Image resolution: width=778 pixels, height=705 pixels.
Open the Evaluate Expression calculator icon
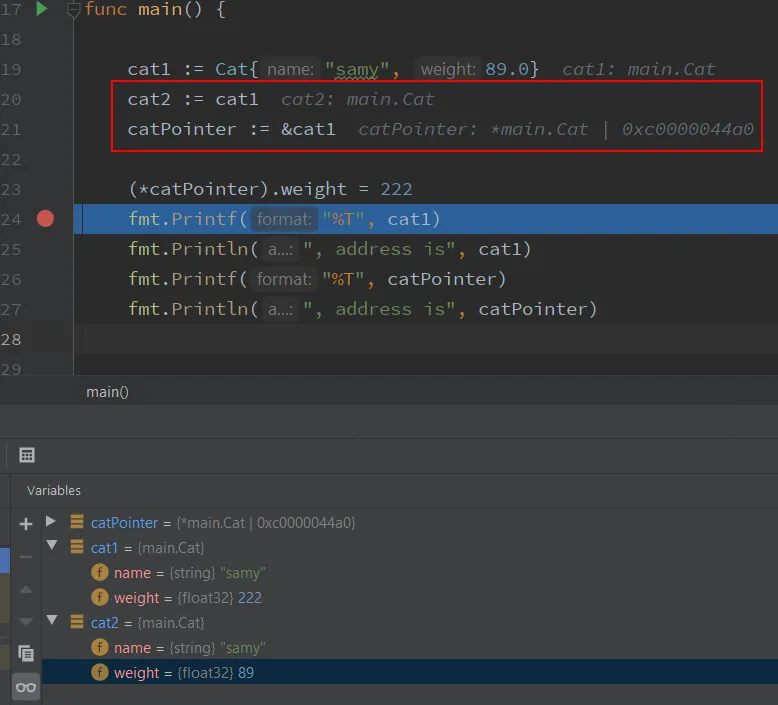pos(27,455)
